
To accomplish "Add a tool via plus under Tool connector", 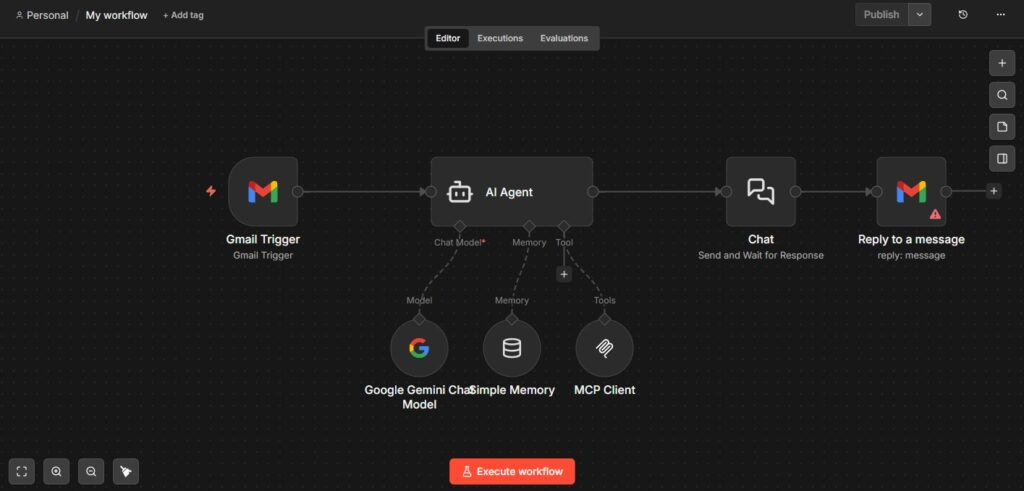I will pyautogui.click(x=564, y=274).
